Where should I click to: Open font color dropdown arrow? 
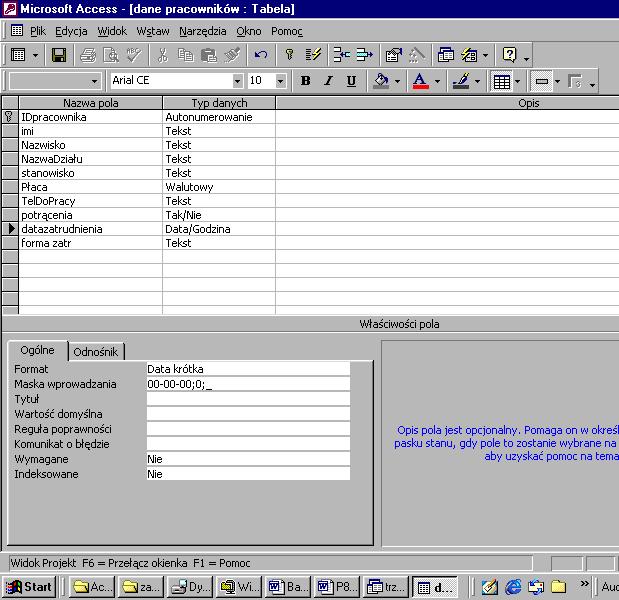click(x=437, y=81)
